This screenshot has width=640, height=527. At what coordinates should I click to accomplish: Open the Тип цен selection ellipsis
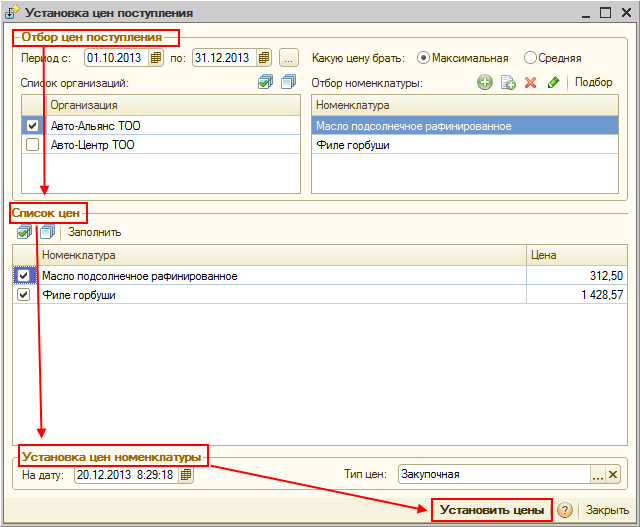click(x=598, y=475)
